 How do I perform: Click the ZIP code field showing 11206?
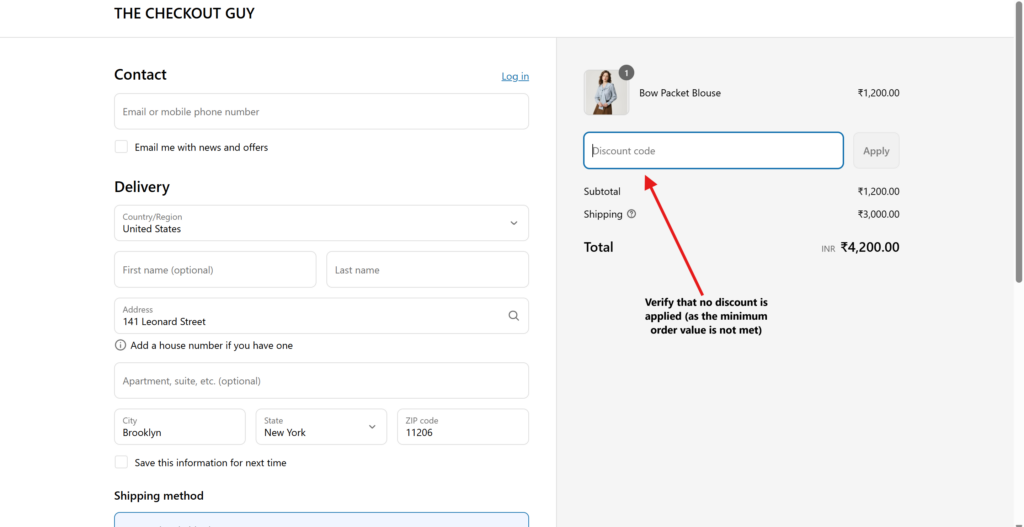pos(462,427)
